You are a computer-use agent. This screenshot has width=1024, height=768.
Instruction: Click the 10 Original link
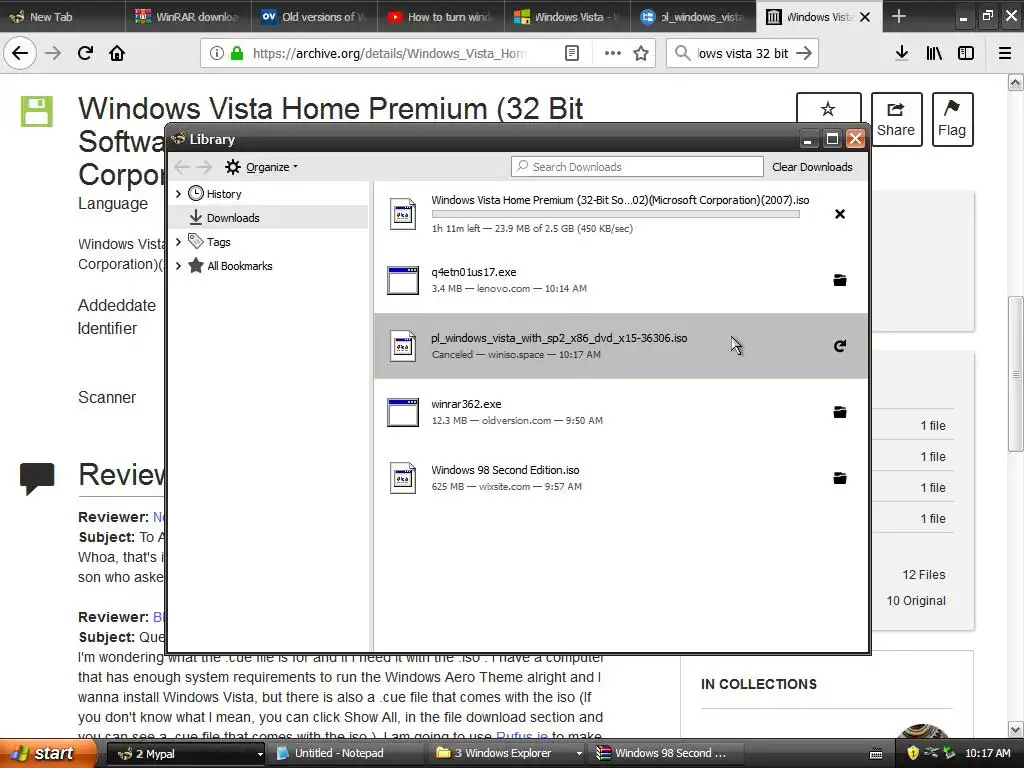point(916,601)
